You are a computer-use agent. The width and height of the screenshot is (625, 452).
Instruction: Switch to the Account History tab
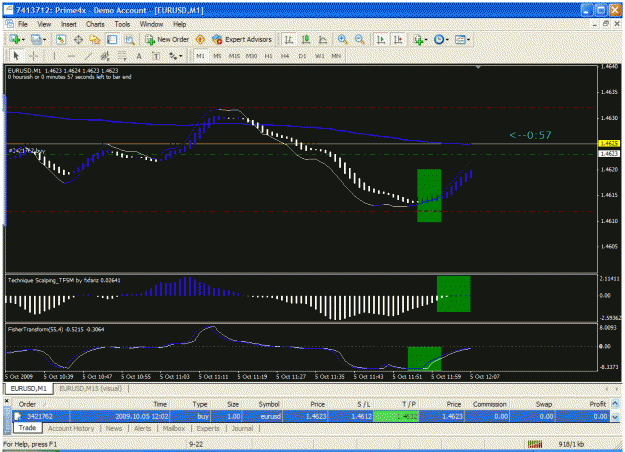pos(71,428)
